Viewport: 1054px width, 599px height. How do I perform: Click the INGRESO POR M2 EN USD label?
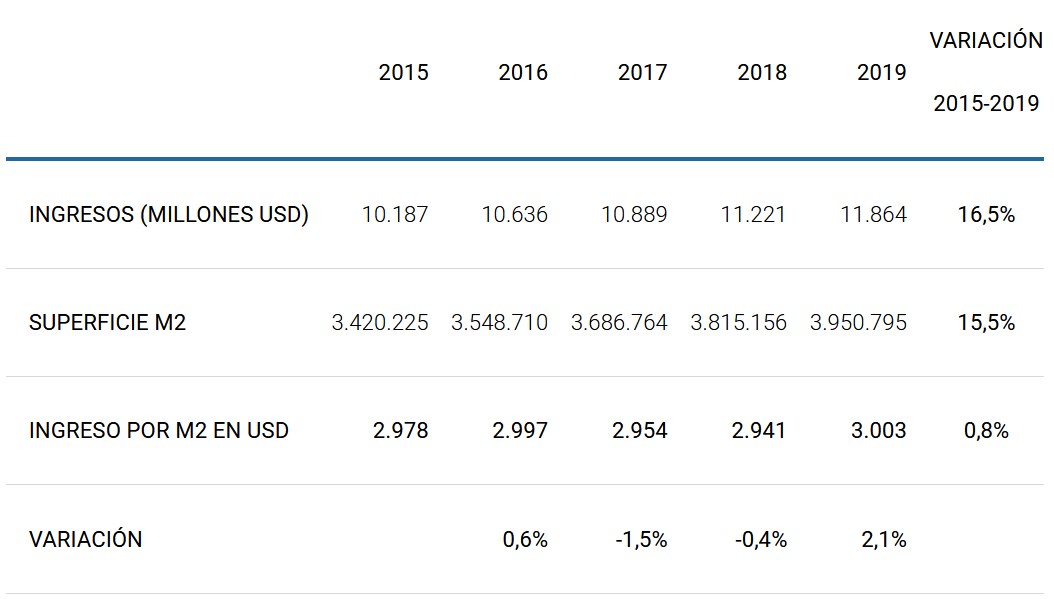(159, 431)
